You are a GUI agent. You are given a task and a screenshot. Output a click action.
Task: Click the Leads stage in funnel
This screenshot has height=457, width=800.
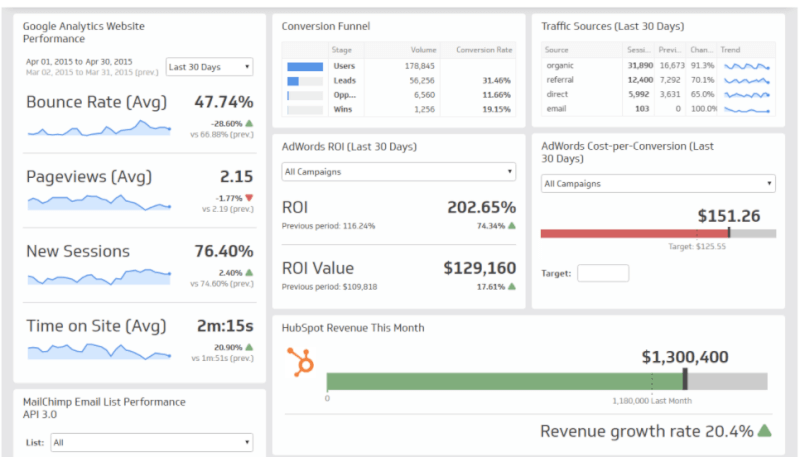pyautogui.click(x=345, y=80)
